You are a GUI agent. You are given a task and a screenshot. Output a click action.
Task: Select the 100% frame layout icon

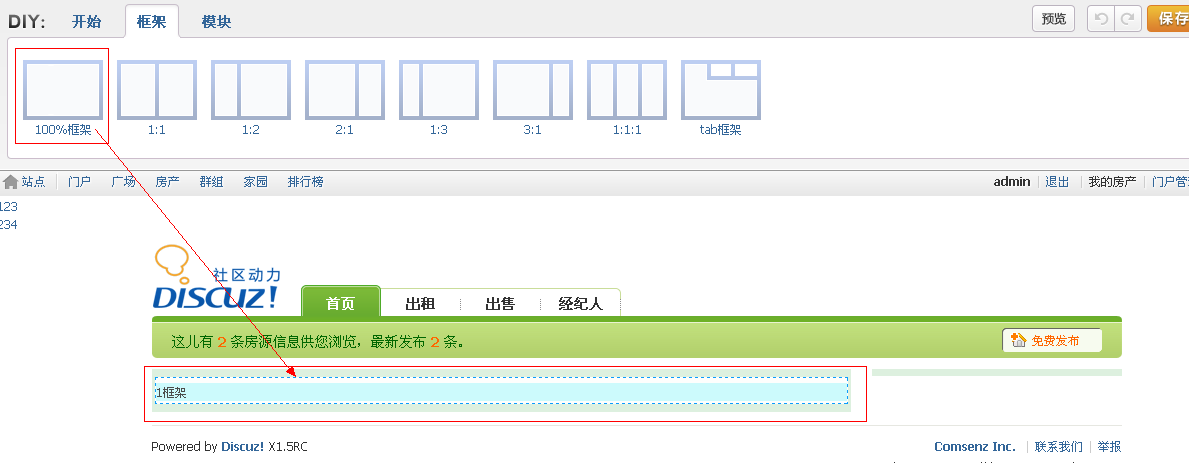pos(63,90)
